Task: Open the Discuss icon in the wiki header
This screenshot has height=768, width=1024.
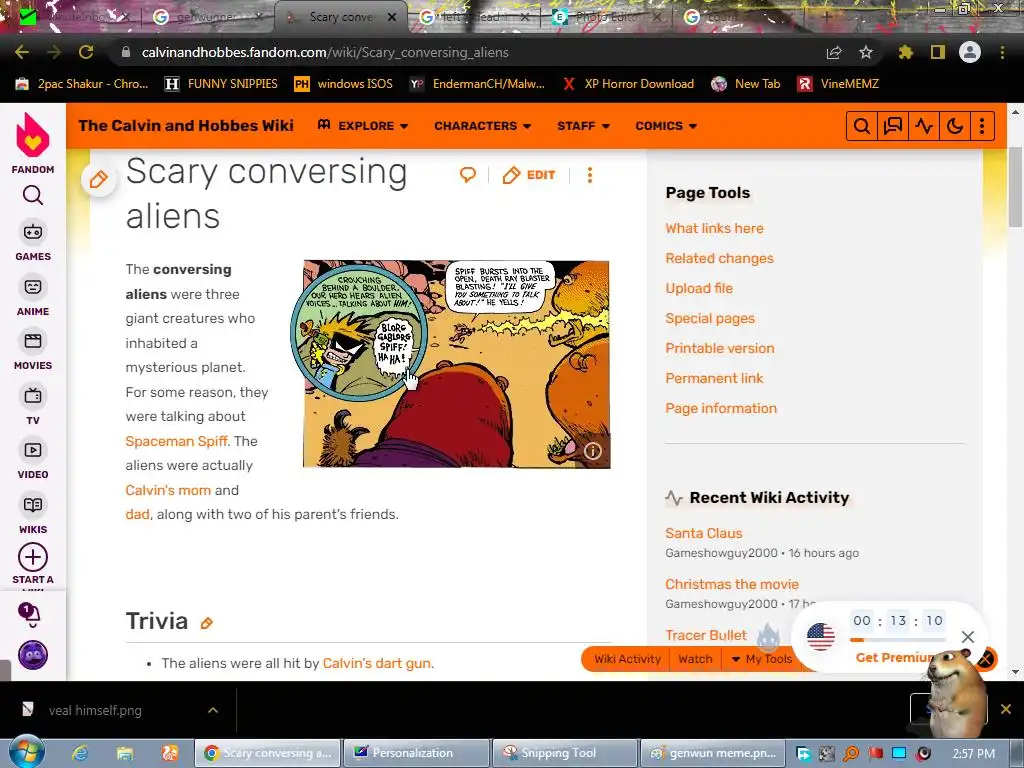Action: [893, 126]
